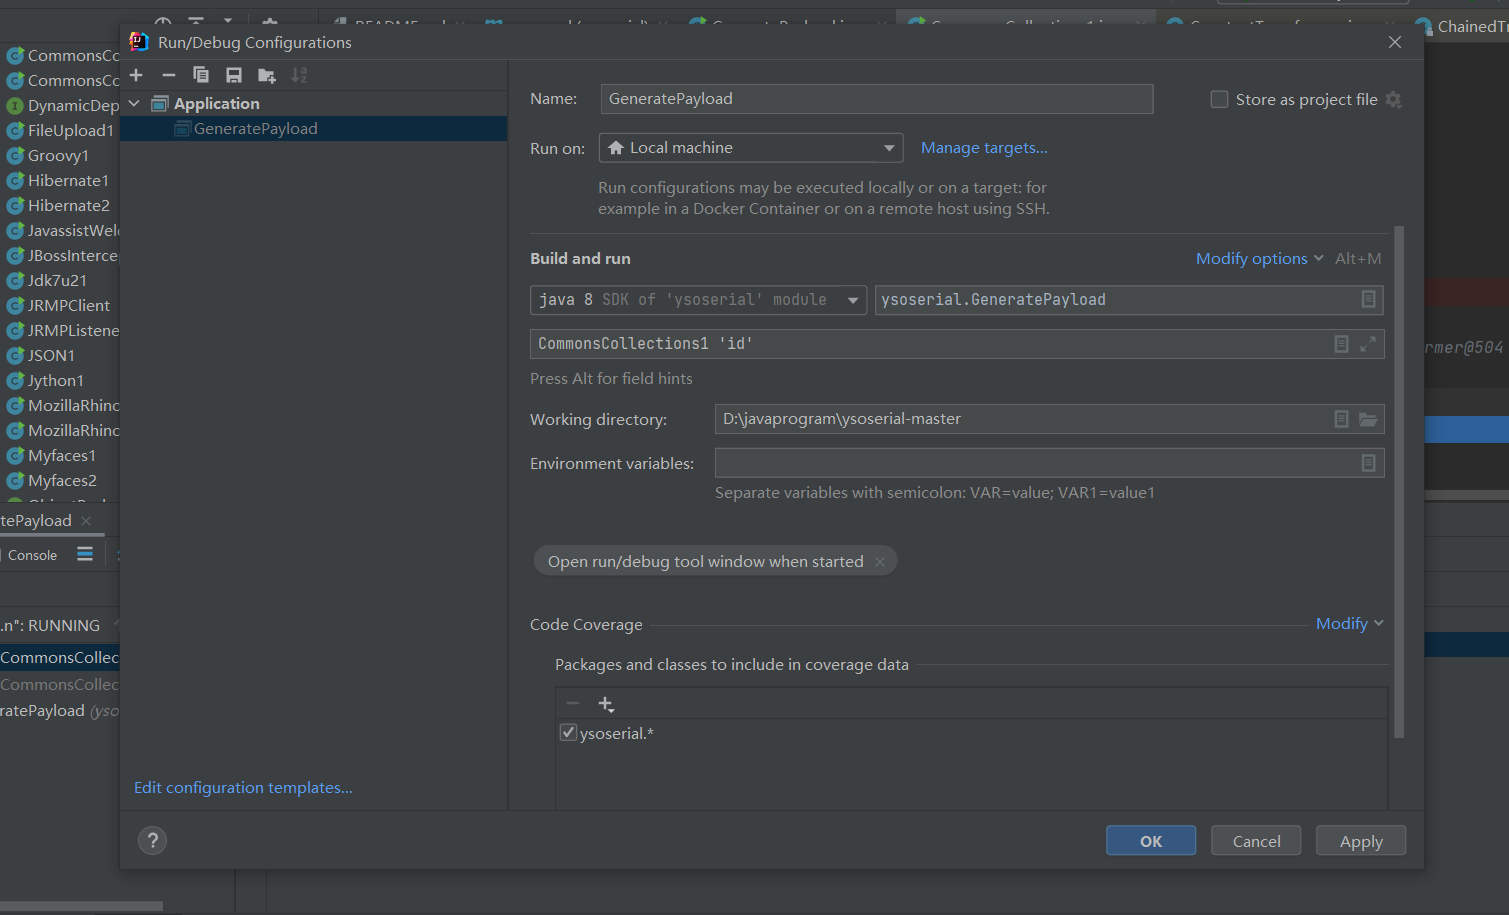The width and height of the screenshot is (1509, 915).
Task: Sort configurations alphabetically icon
Action: tap(299, 75)
